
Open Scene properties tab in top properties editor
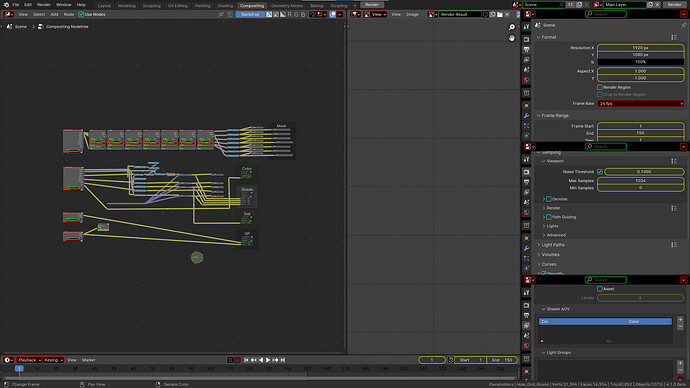tap(526, 70)
